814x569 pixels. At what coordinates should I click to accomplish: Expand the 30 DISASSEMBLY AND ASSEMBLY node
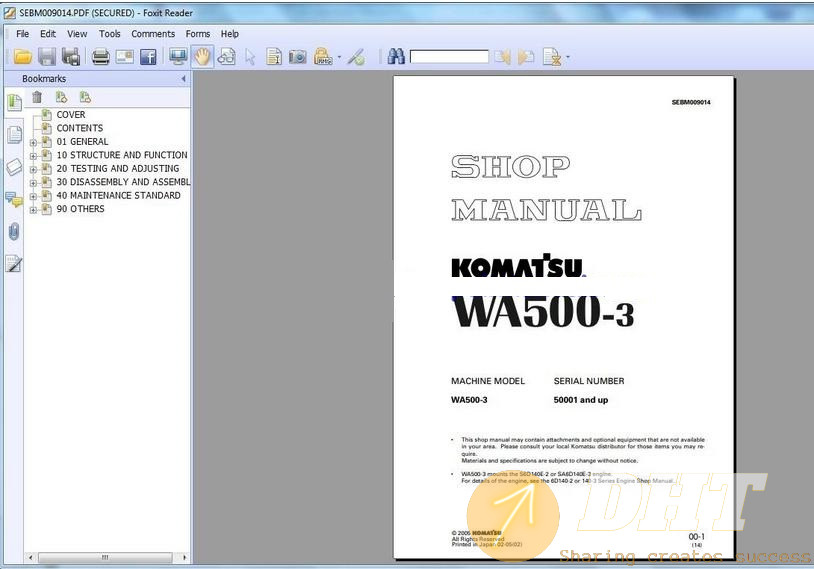click(33, 183)
